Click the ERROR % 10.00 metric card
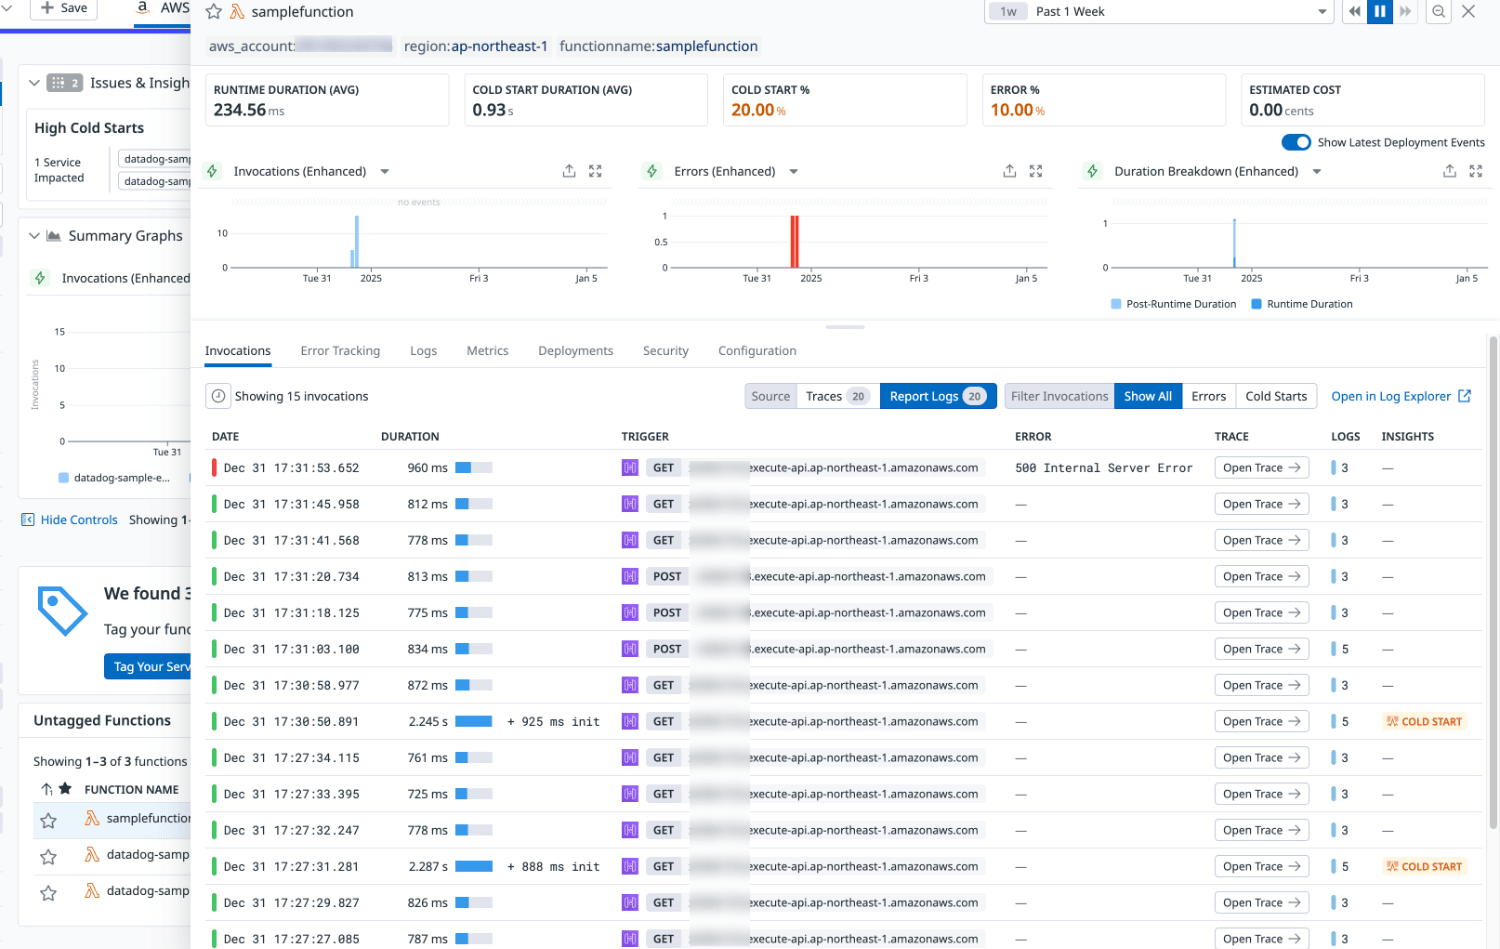Screen dimensions: 1500x949 tap(1103, 100)
